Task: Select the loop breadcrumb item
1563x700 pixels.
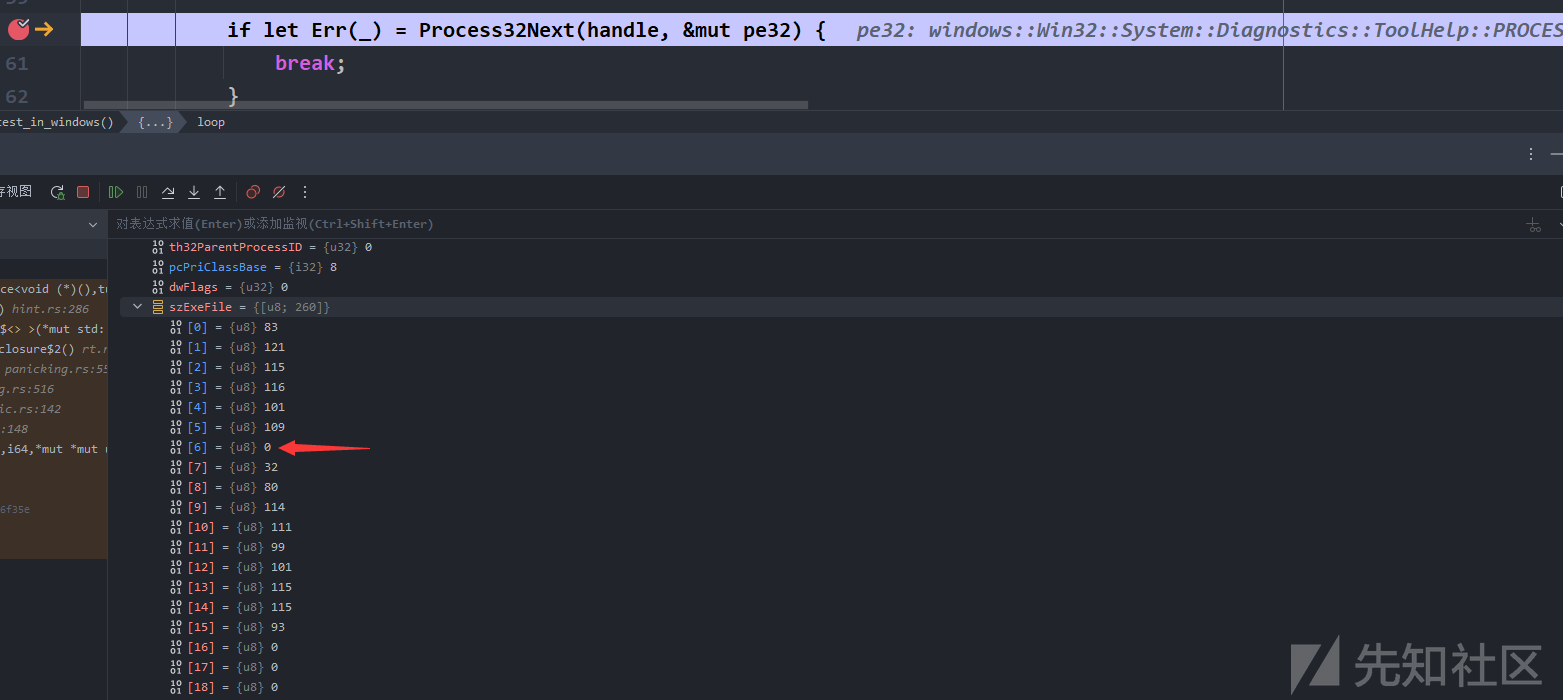Action: (211, 122)
